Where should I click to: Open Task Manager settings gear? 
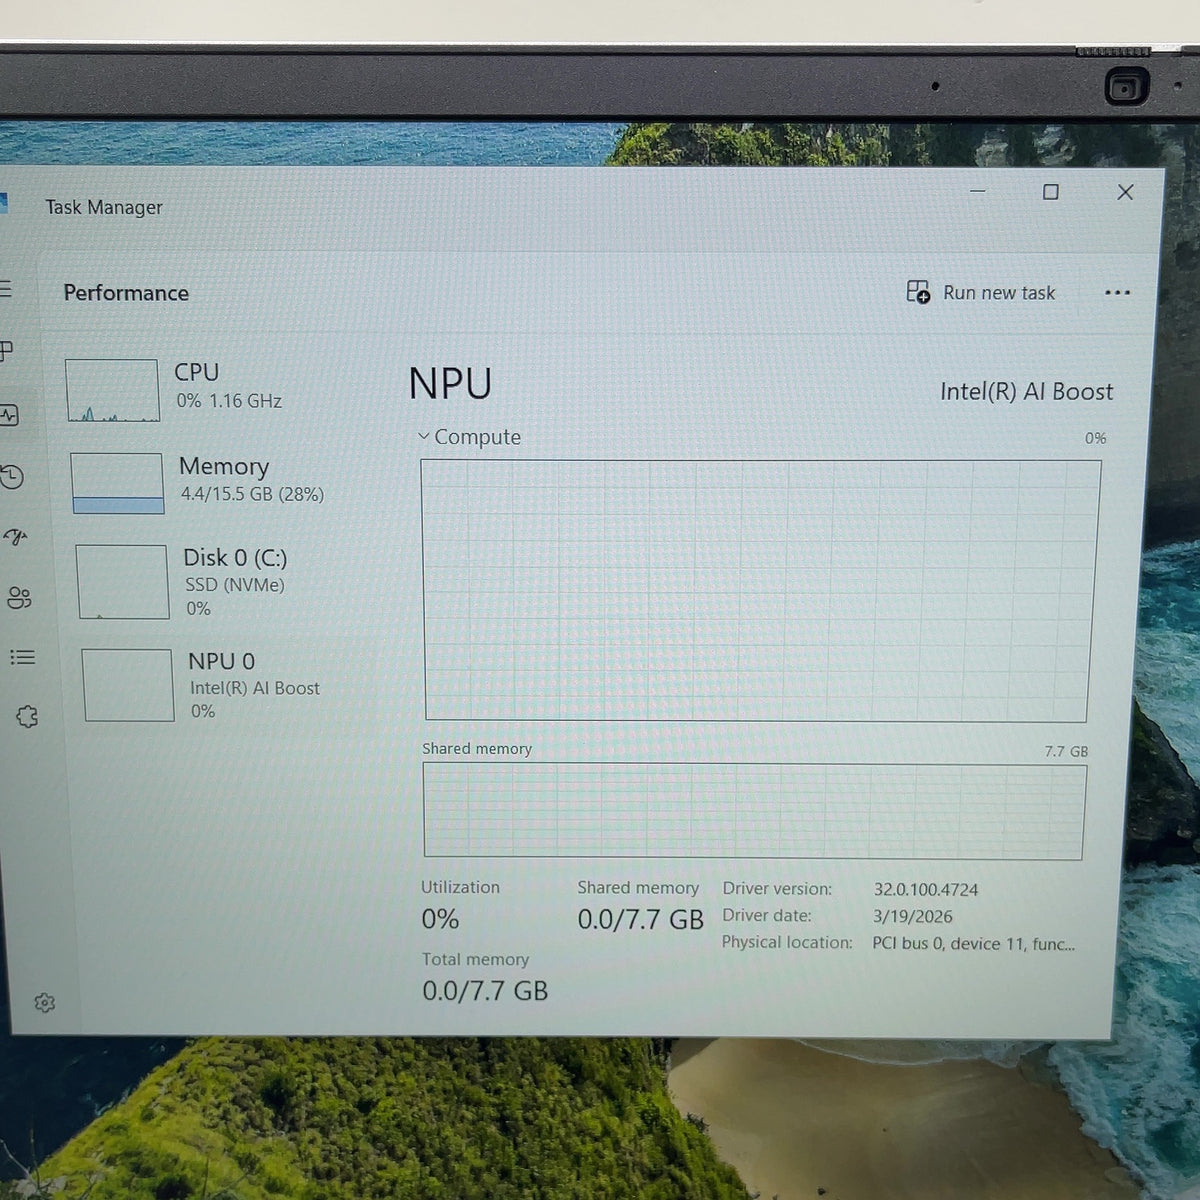point(44,1002)
